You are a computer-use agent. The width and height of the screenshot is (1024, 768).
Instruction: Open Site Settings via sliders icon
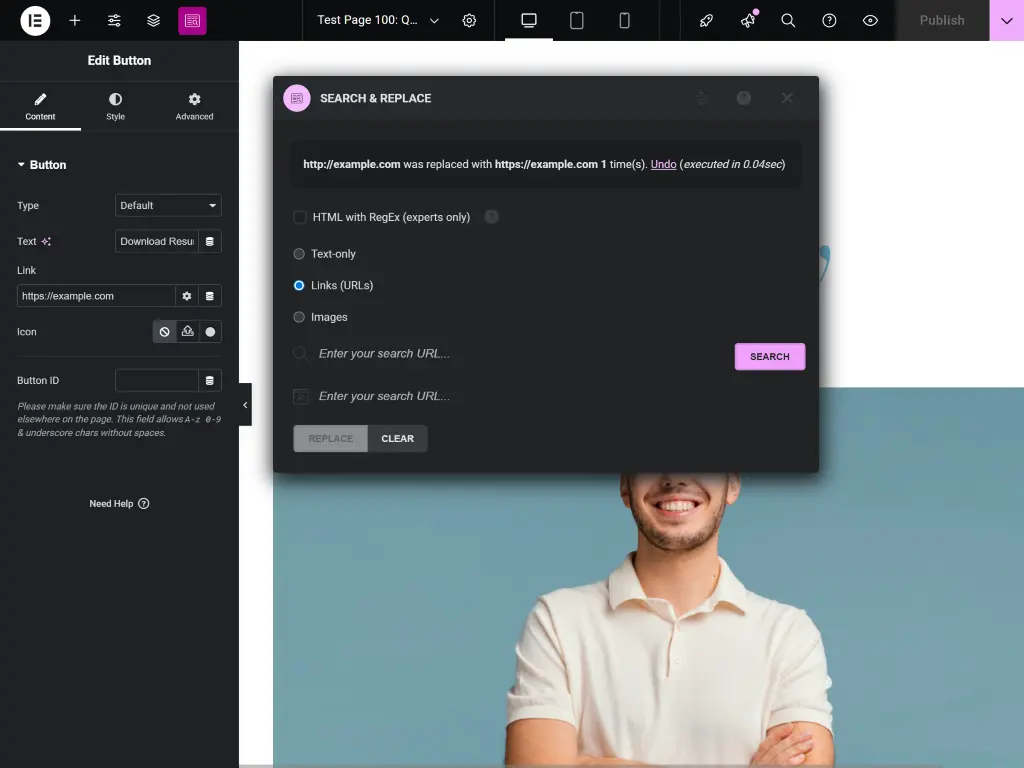114,20
